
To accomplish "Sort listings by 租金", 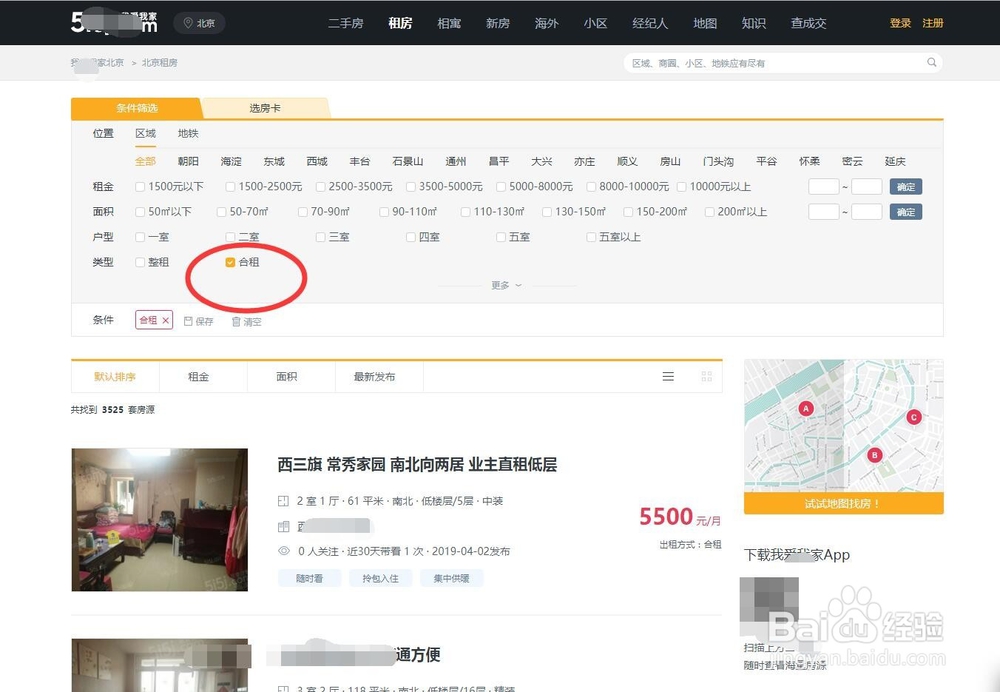I will pyautogui.click(x=198, y=376).
